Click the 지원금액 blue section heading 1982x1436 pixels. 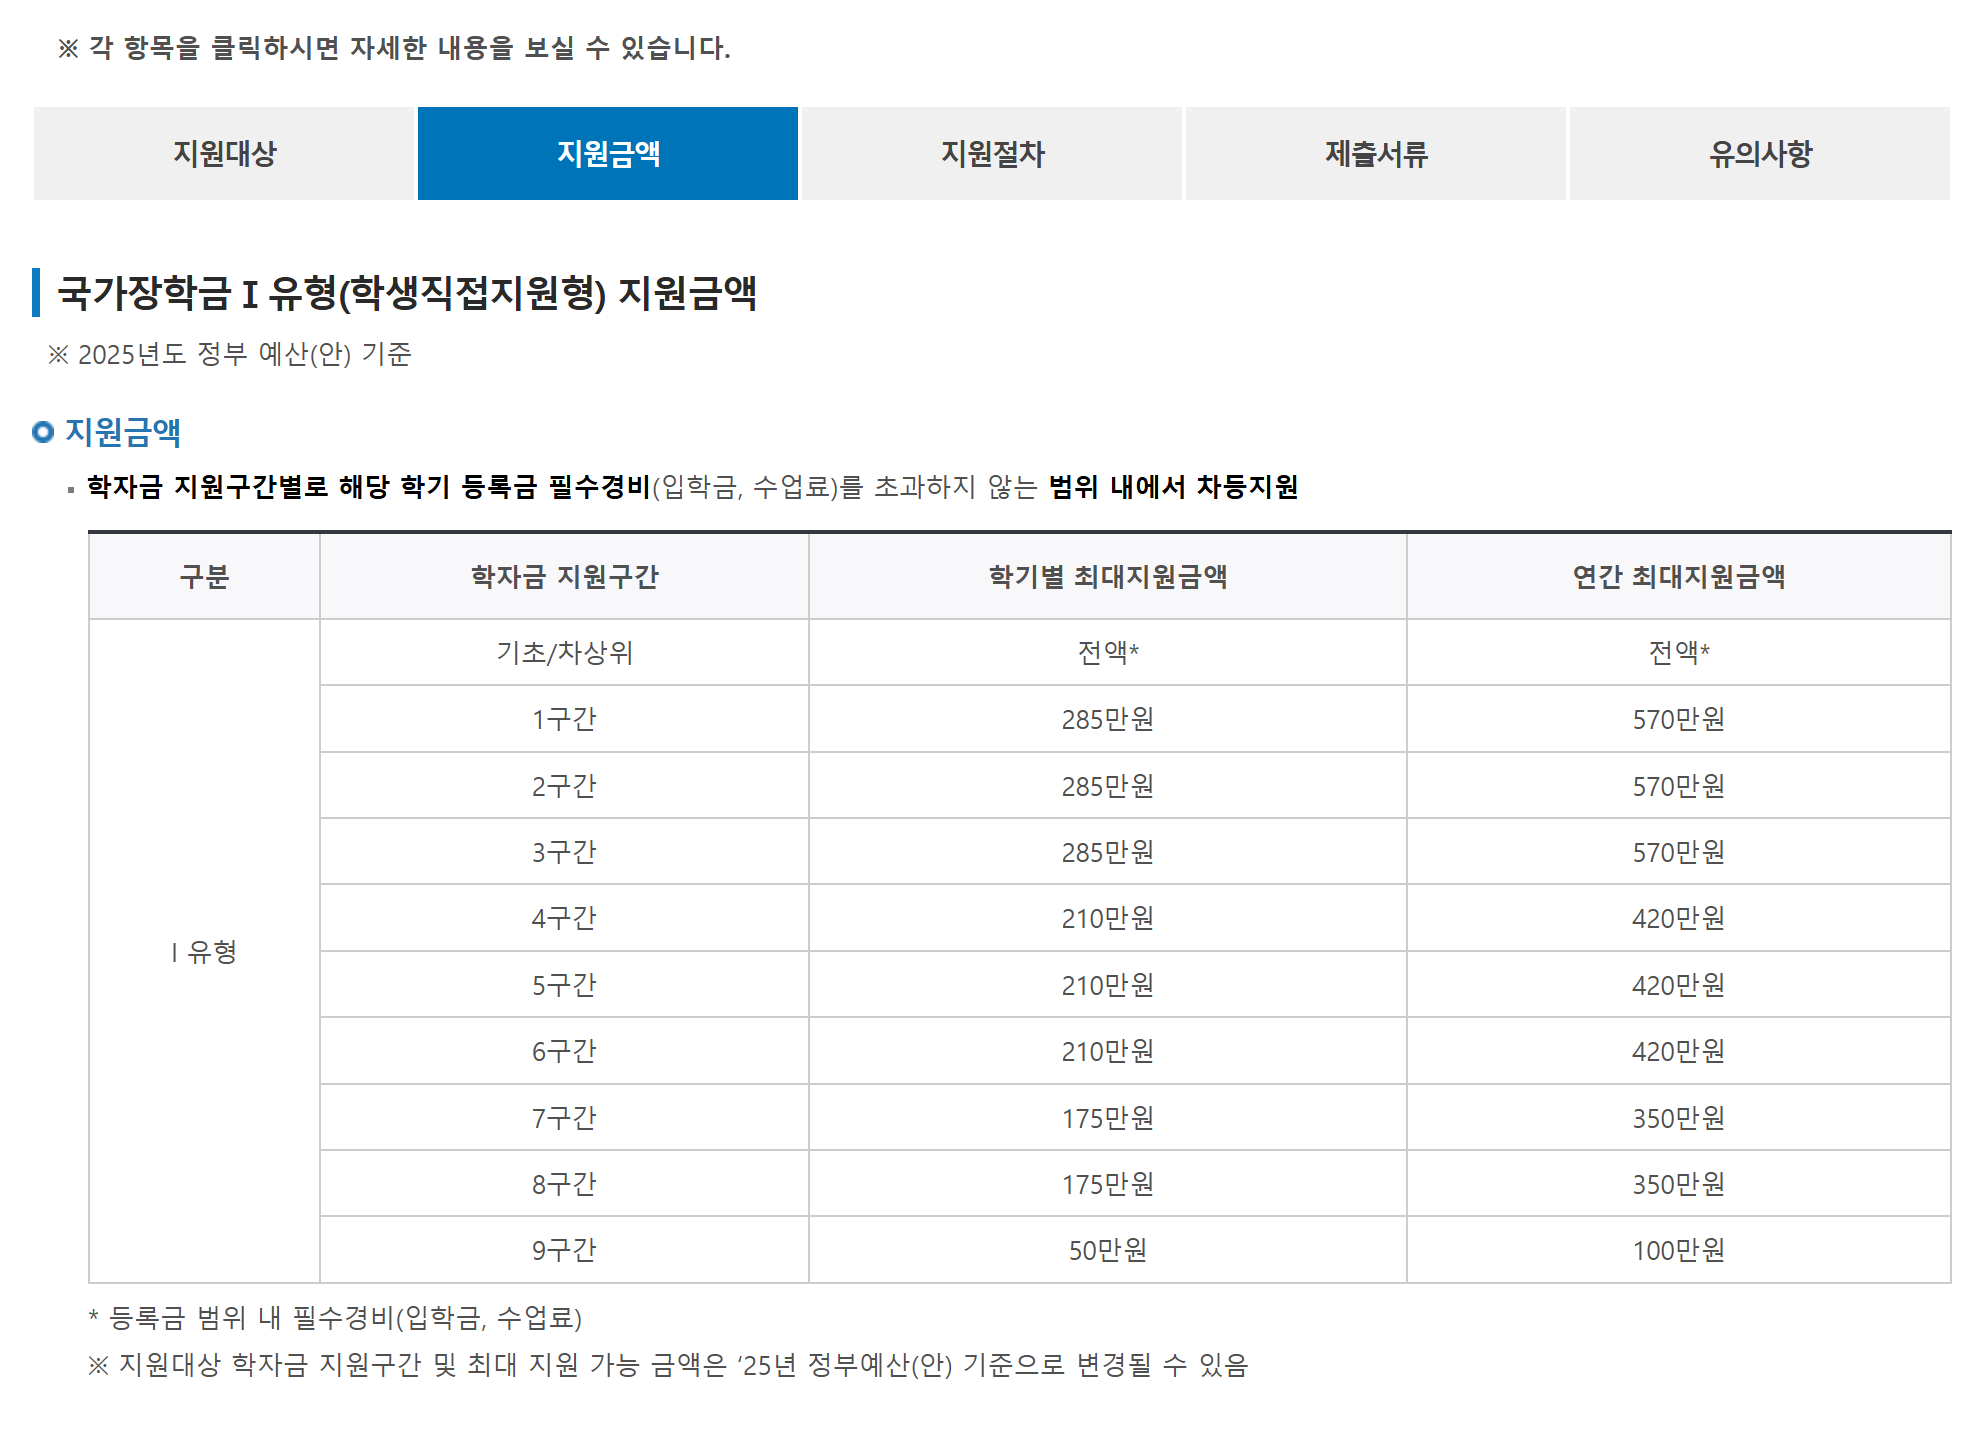[x=122, y=432]
